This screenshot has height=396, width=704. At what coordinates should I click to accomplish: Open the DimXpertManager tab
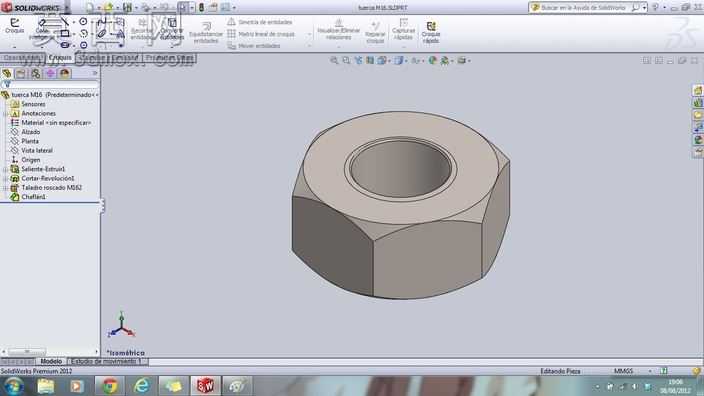click(x=50, y=73)
